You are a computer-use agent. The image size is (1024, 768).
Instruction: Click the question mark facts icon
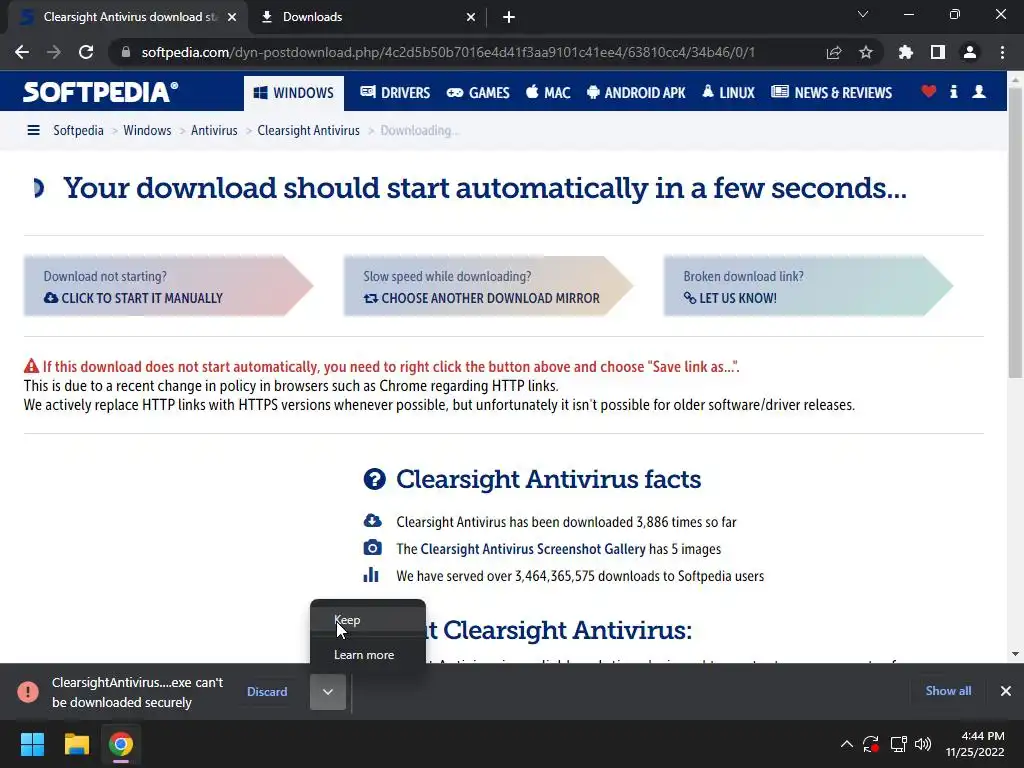tap(374, 479)
